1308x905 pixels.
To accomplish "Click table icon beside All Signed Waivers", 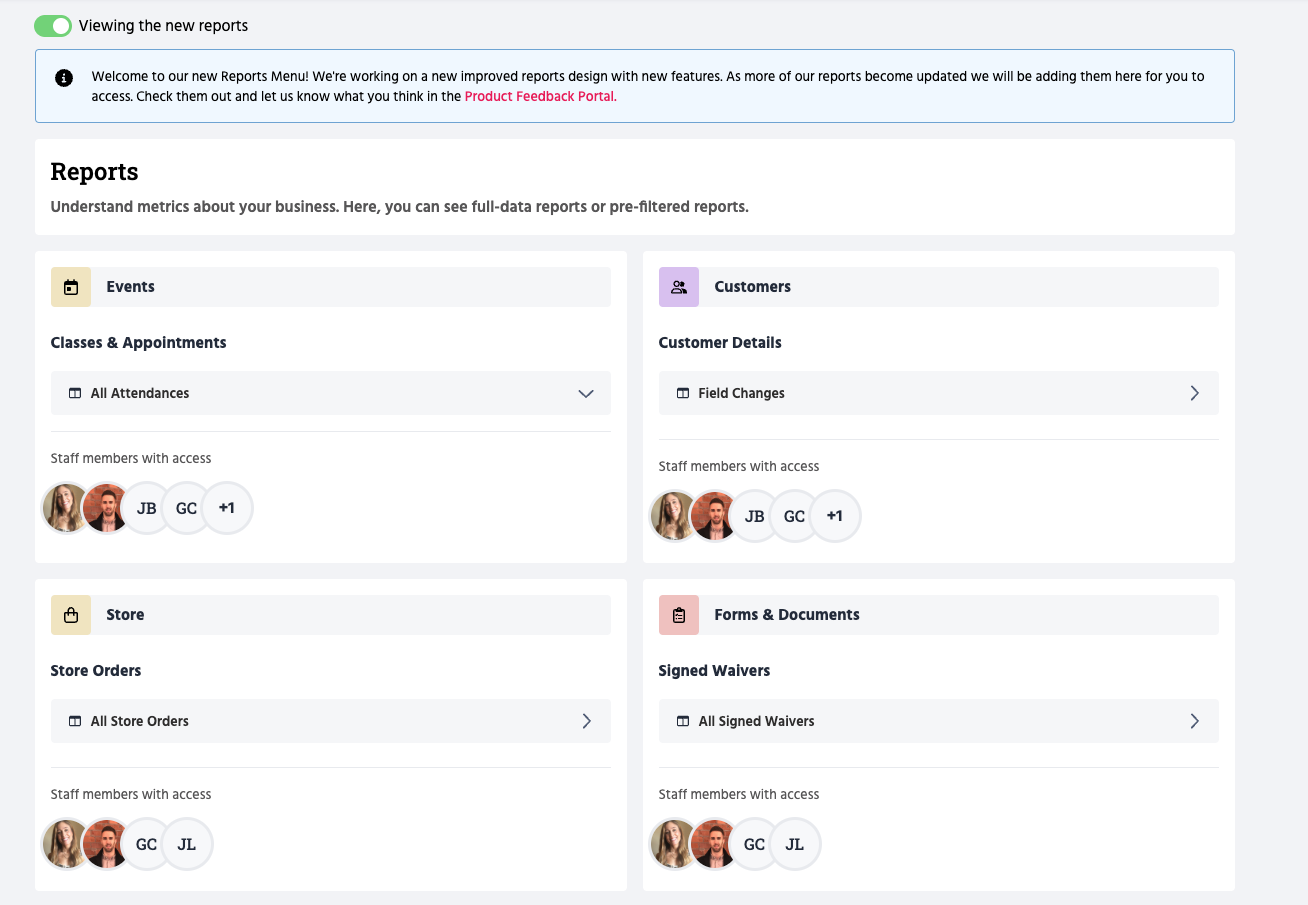I will click(683, 721).
